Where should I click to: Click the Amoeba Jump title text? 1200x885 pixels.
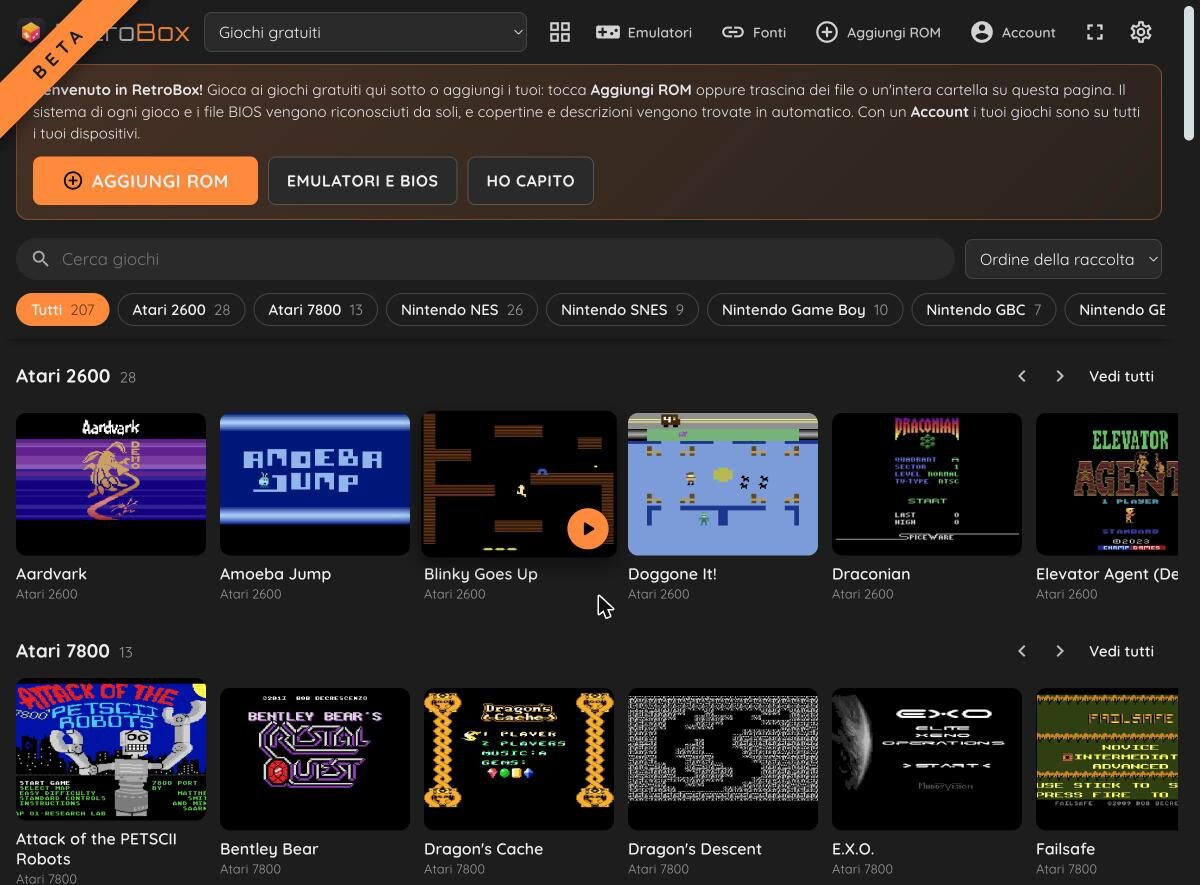275,574
